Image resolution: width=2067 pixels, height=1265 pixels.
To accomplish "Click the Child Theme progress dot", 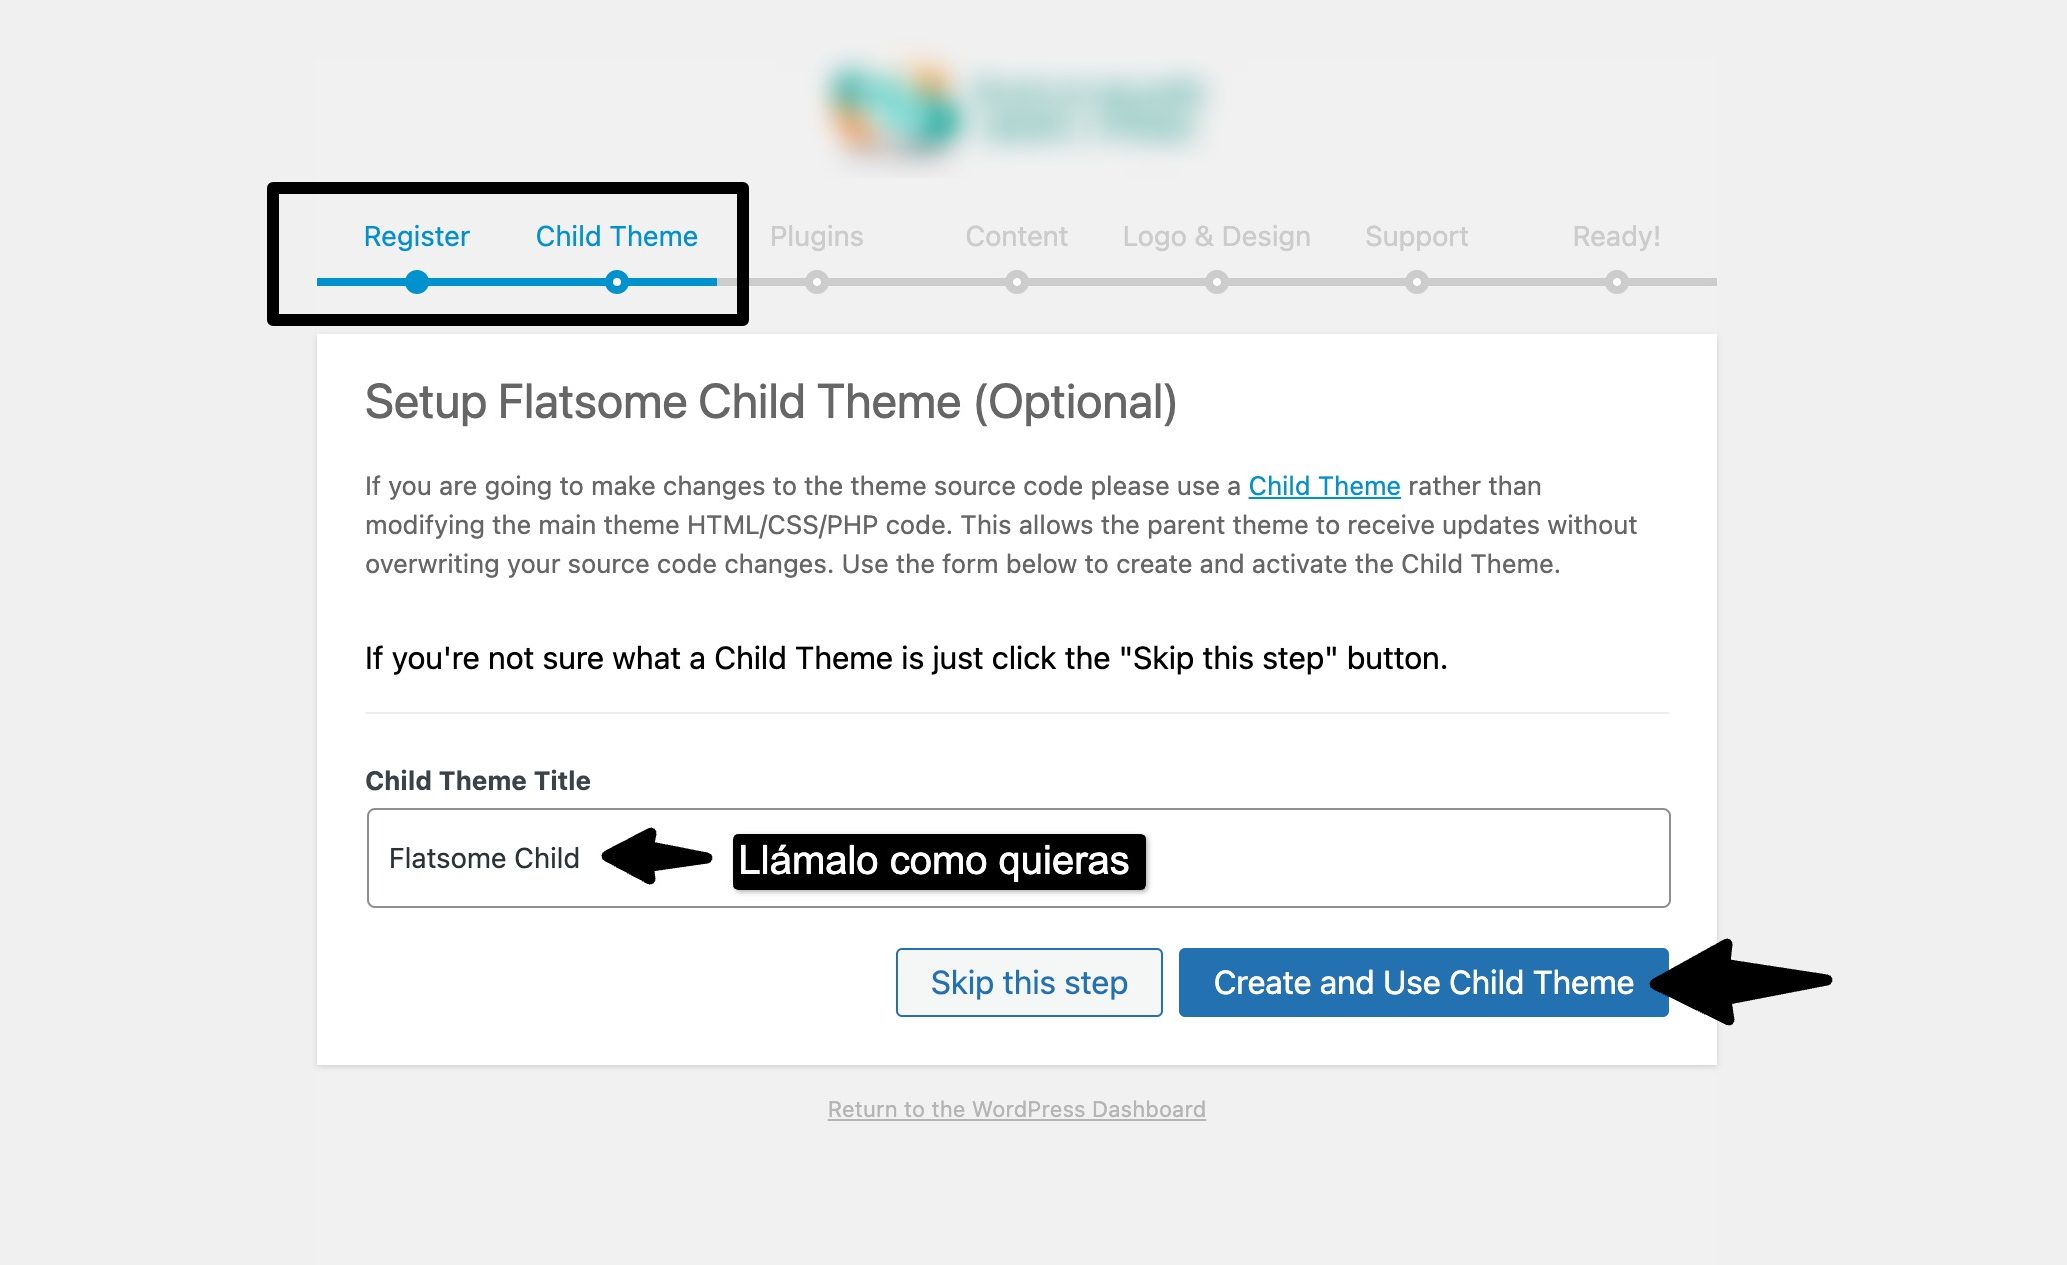I will tap(617, 282).
